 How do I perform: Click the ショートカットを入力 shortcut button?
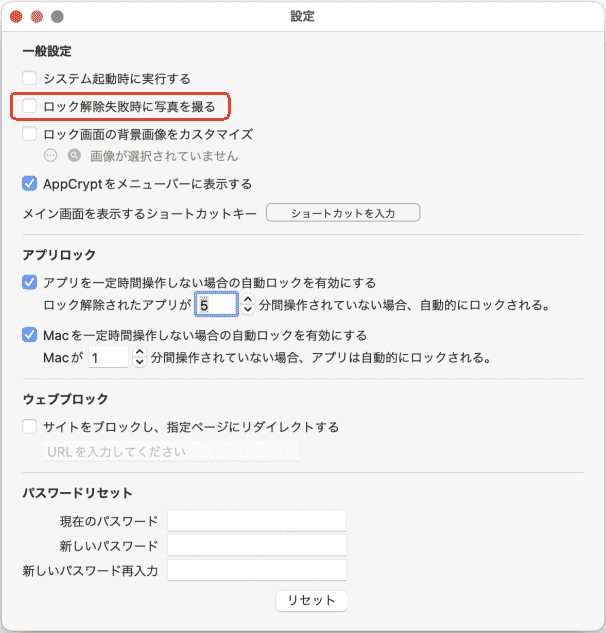click(343, 213)
